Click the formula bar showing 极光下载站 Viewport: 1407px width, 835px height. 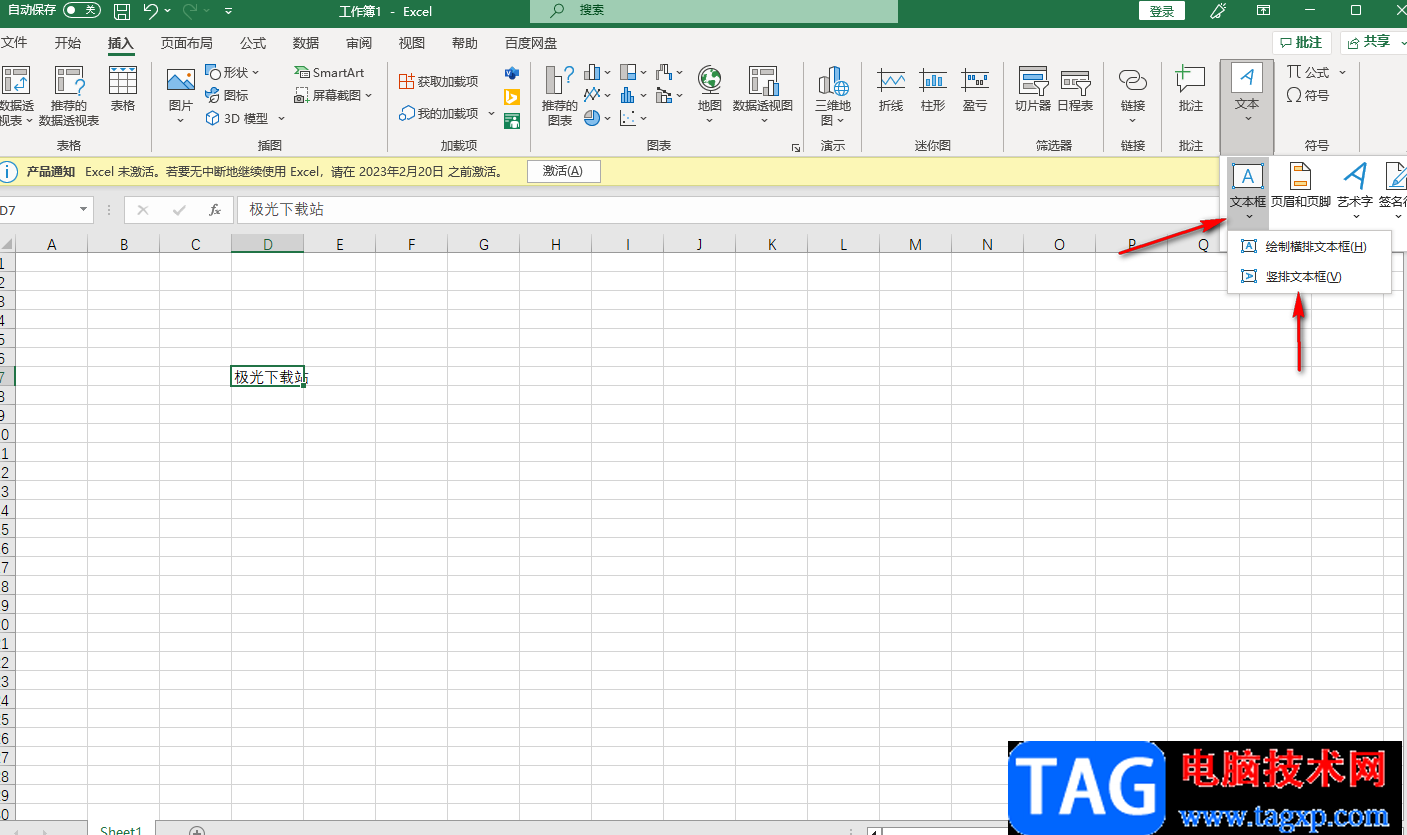820,210
